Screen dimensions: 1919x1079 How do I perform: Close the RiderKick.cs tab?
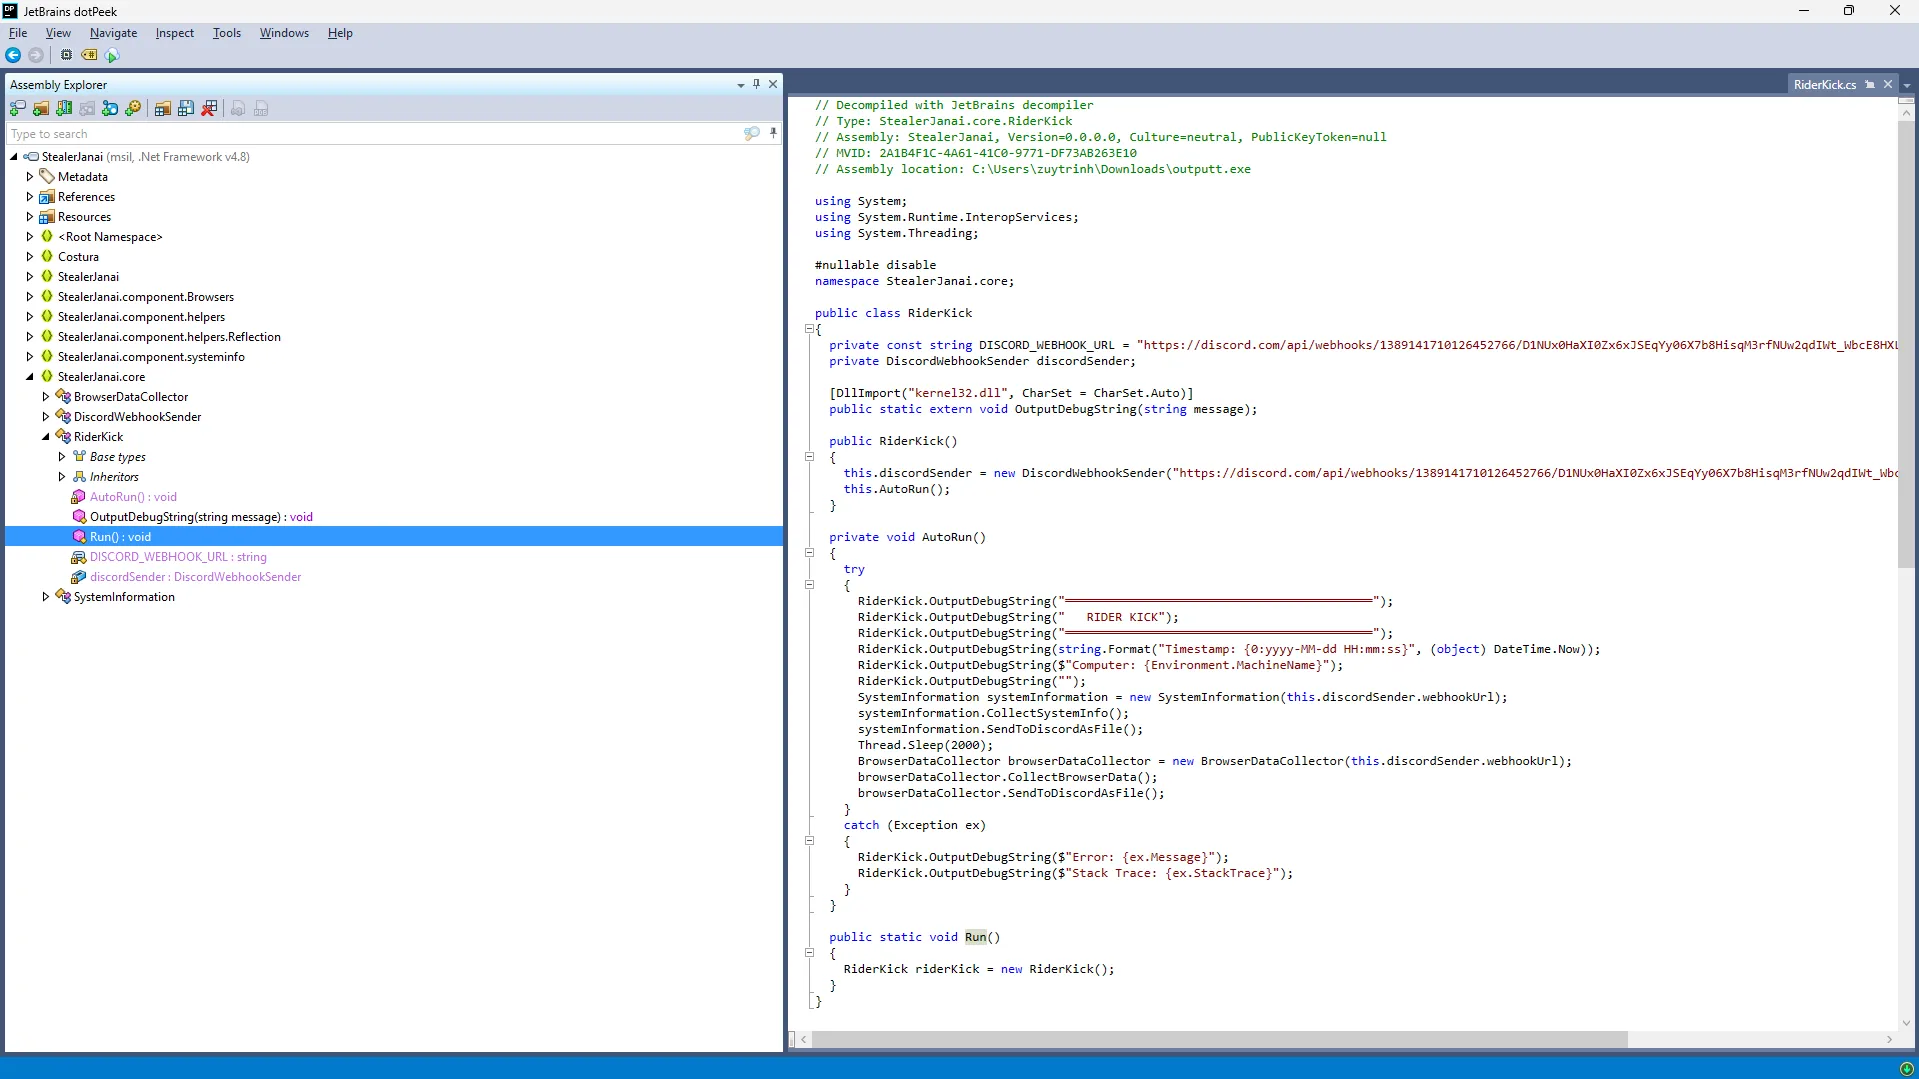pos(1888,84)
